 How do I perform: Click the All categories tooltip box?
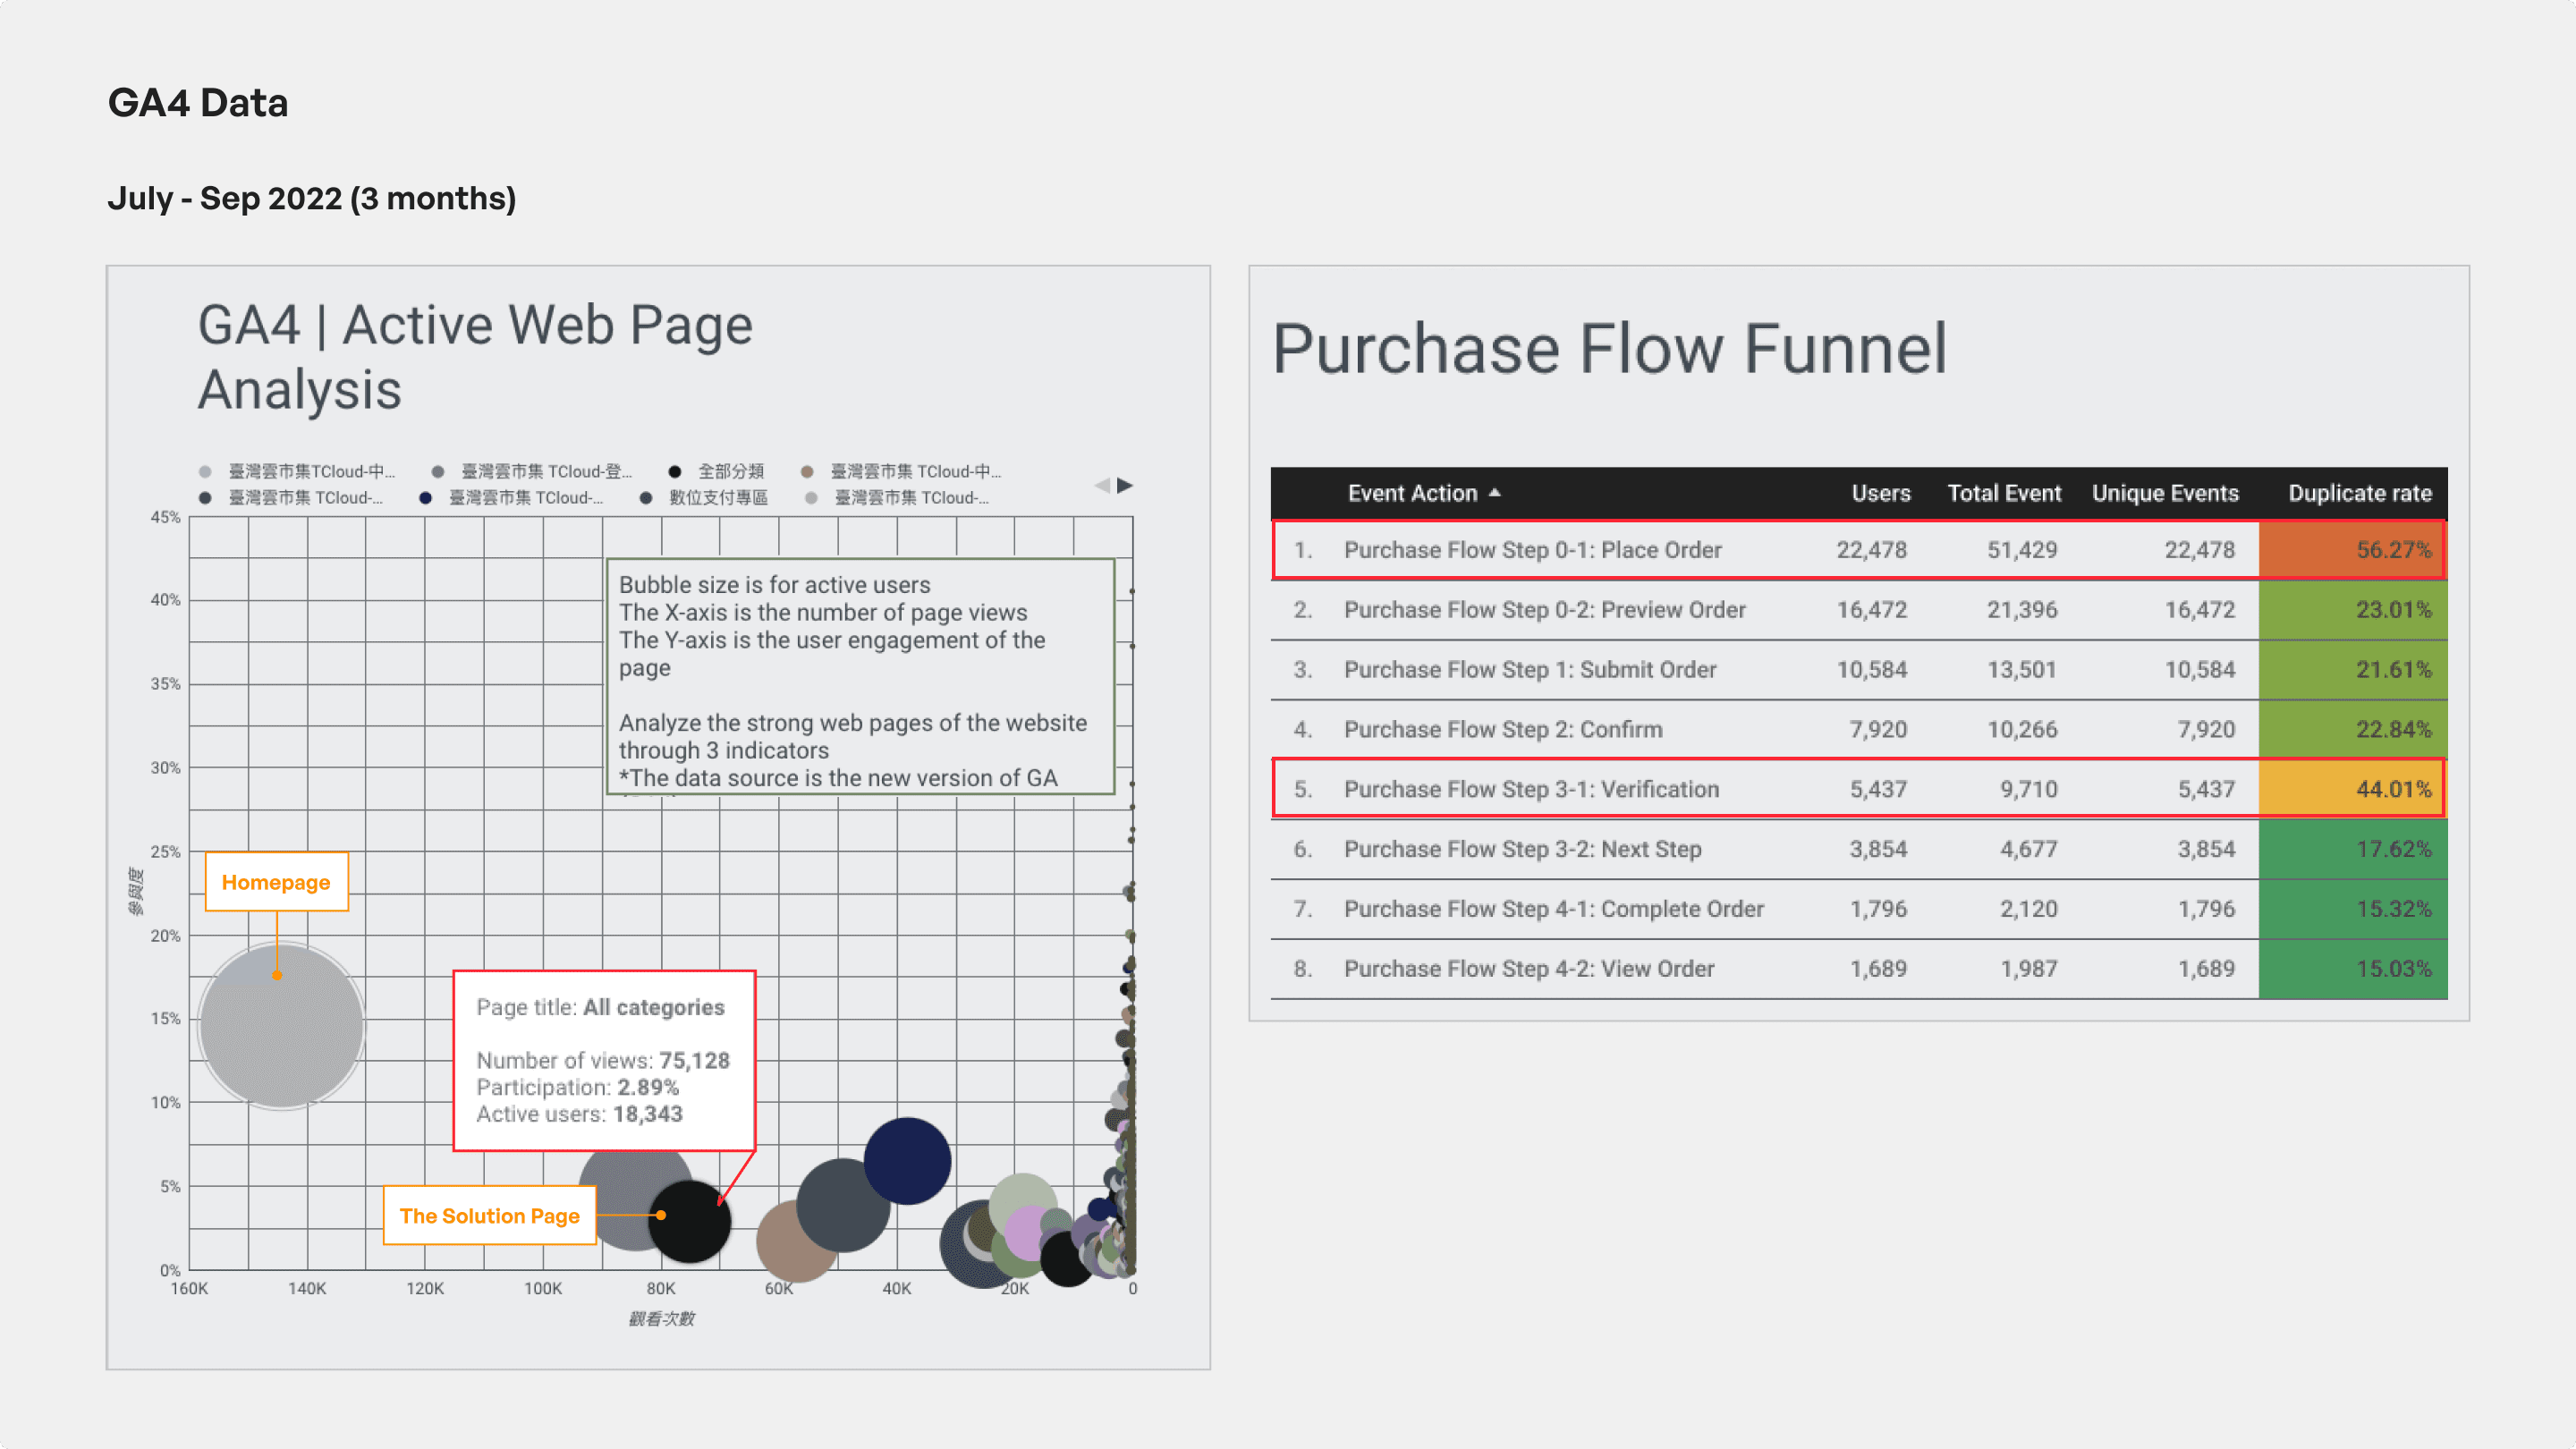pyautogui.click(x=603, y=1060)
